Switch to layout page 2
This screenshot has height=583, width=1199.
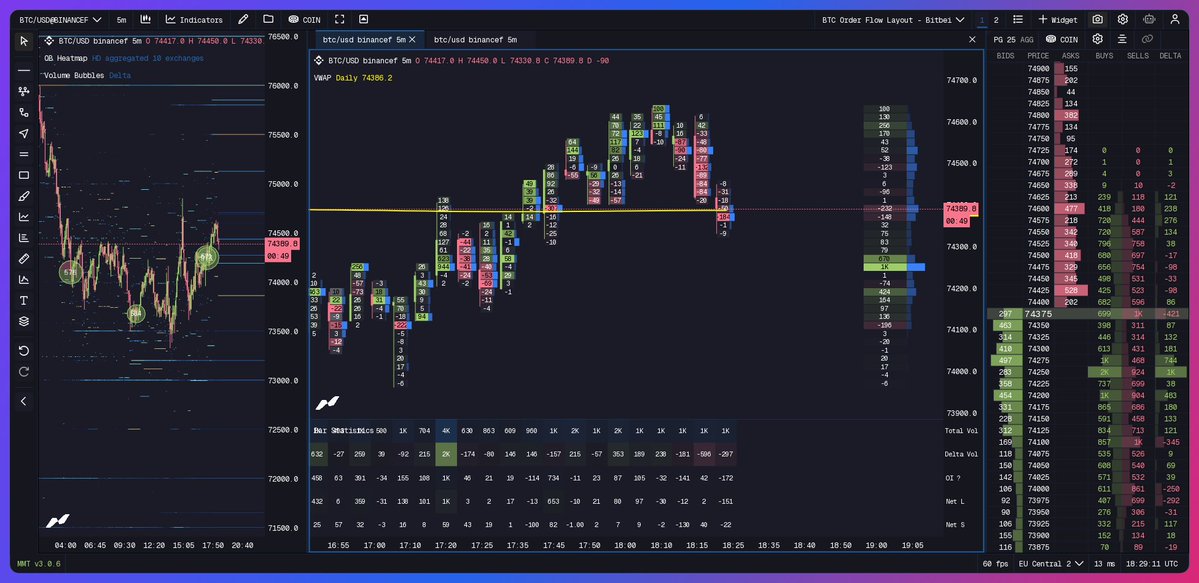pyautogui.click(x=996, y=19)
